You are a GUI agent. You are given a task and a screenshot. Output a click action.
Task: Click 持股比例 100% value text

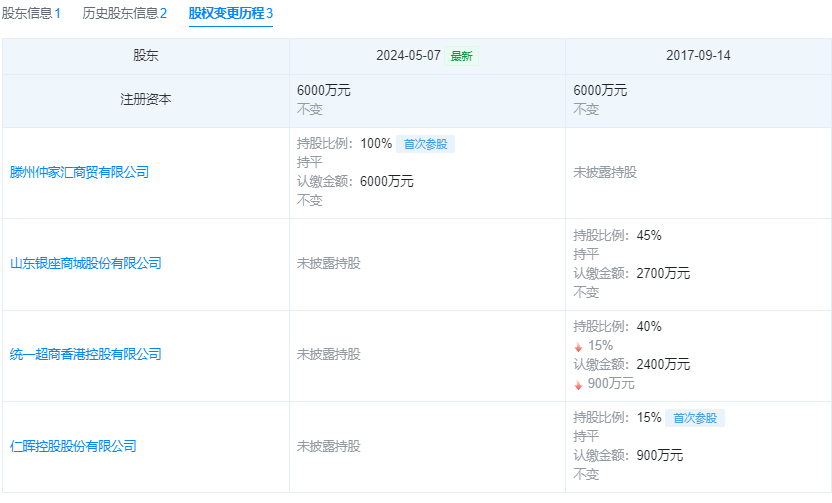(376, 143)
